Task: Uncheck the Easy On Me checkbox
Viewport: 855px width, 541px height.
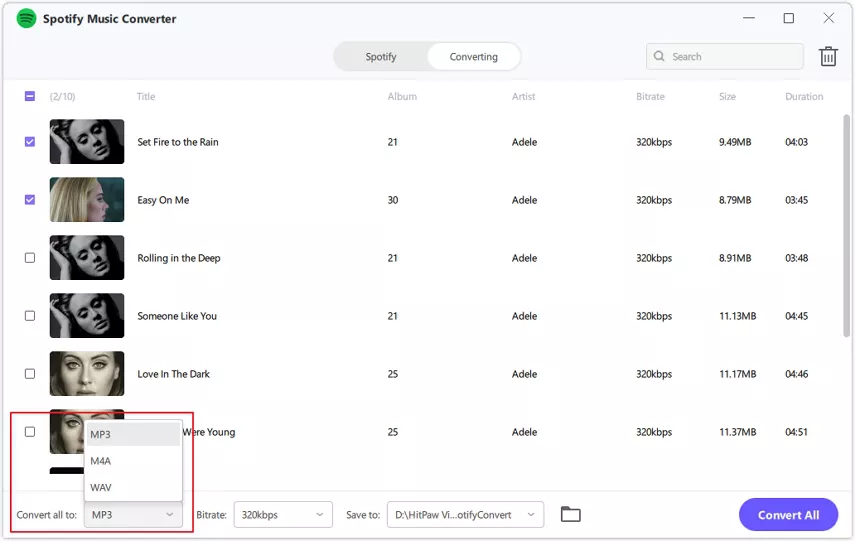Action: click(x=30, y=200)
